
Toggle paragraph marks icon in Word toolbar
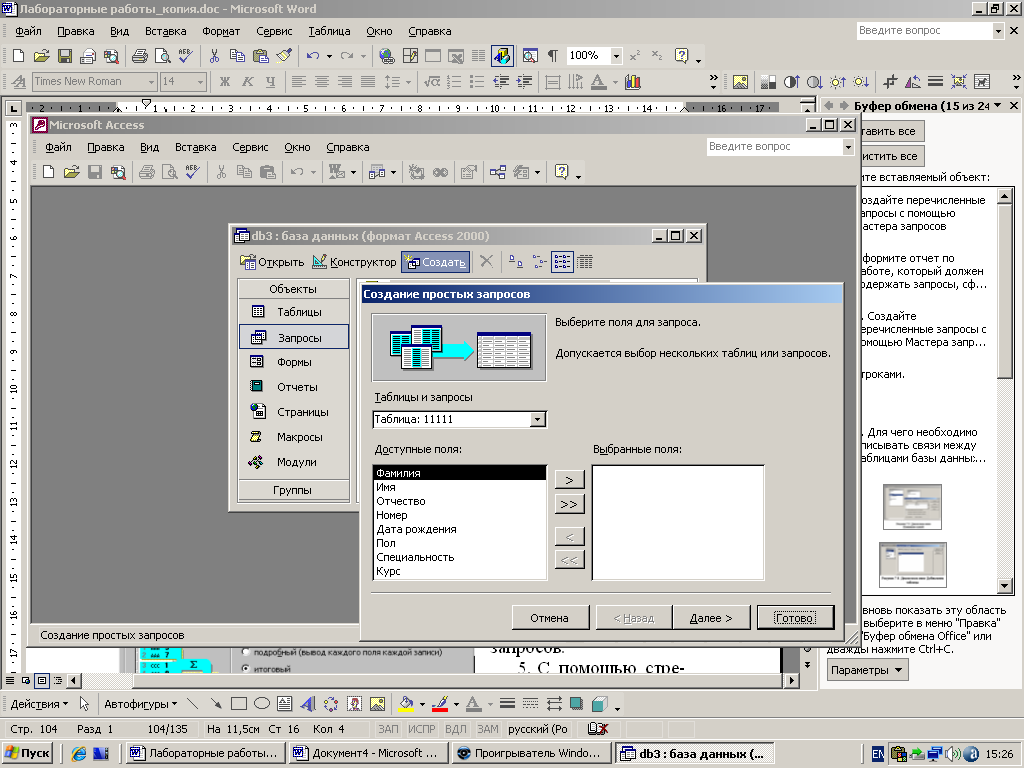point(552,56)
